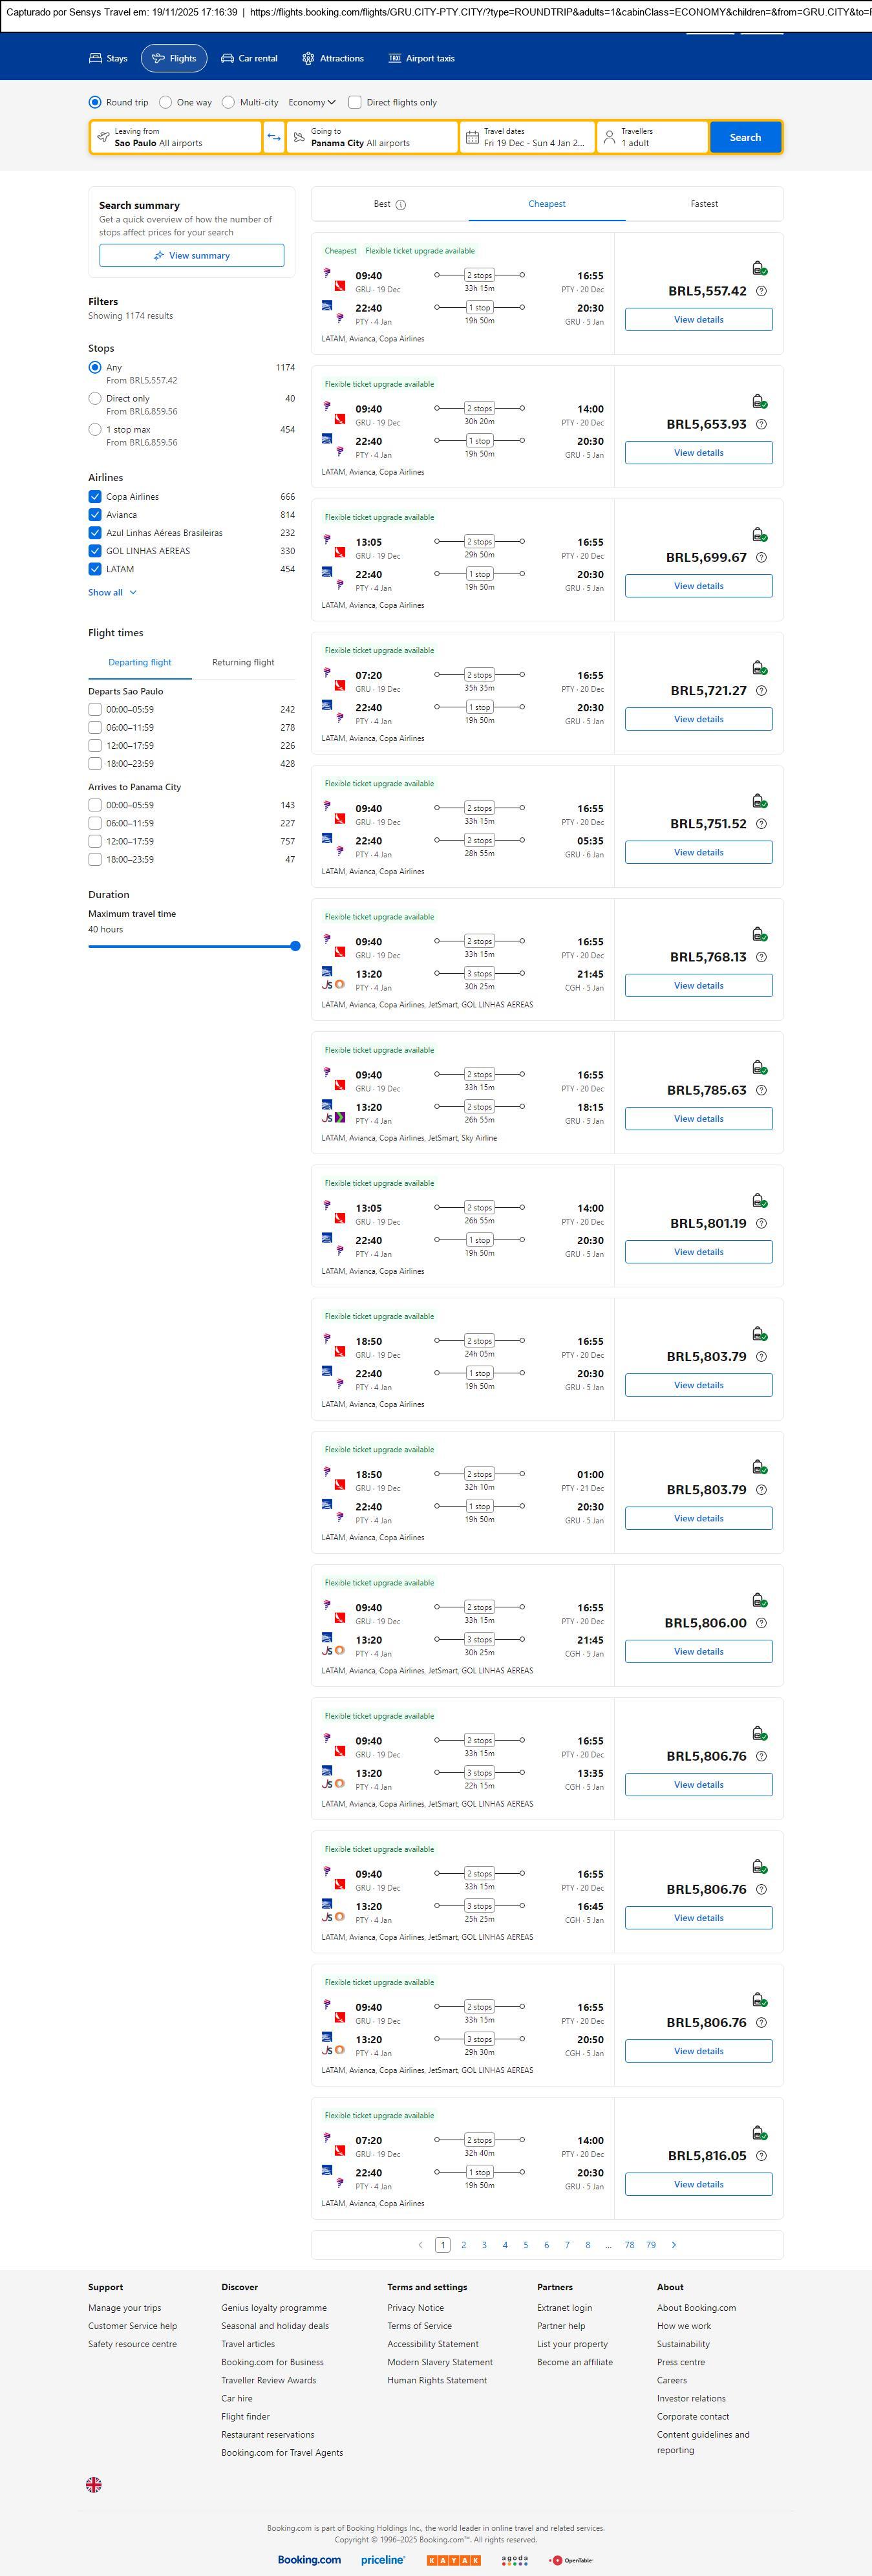
Task: Open the Economy cabin class dropdown
Action: [x=312, y=102]
